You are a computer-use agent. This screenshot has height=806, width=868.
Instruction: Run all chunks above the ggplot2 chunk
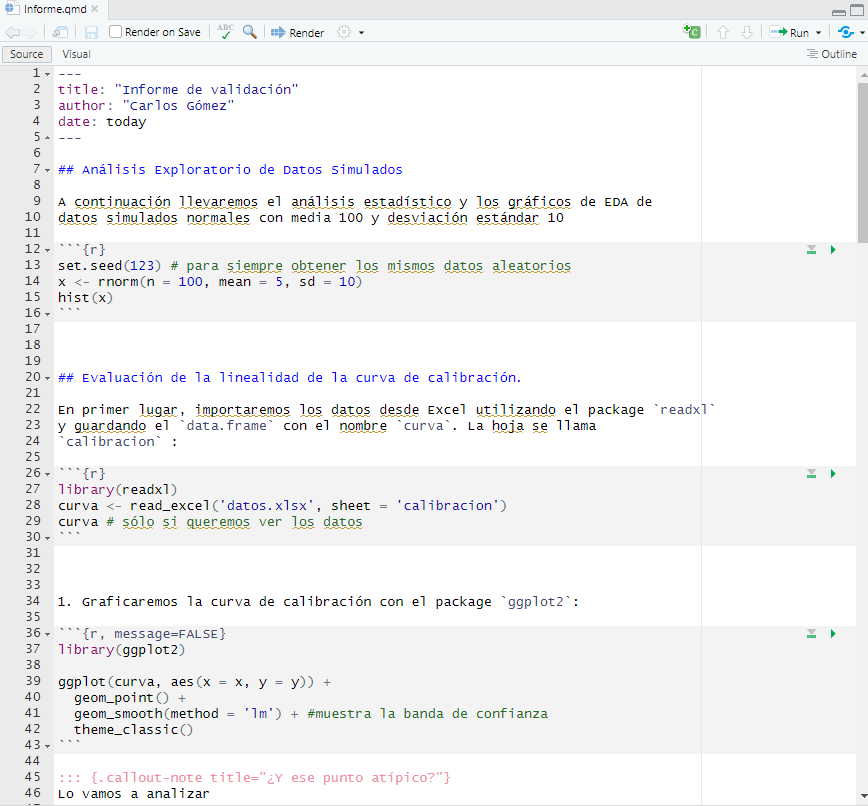tap(812, 633)
